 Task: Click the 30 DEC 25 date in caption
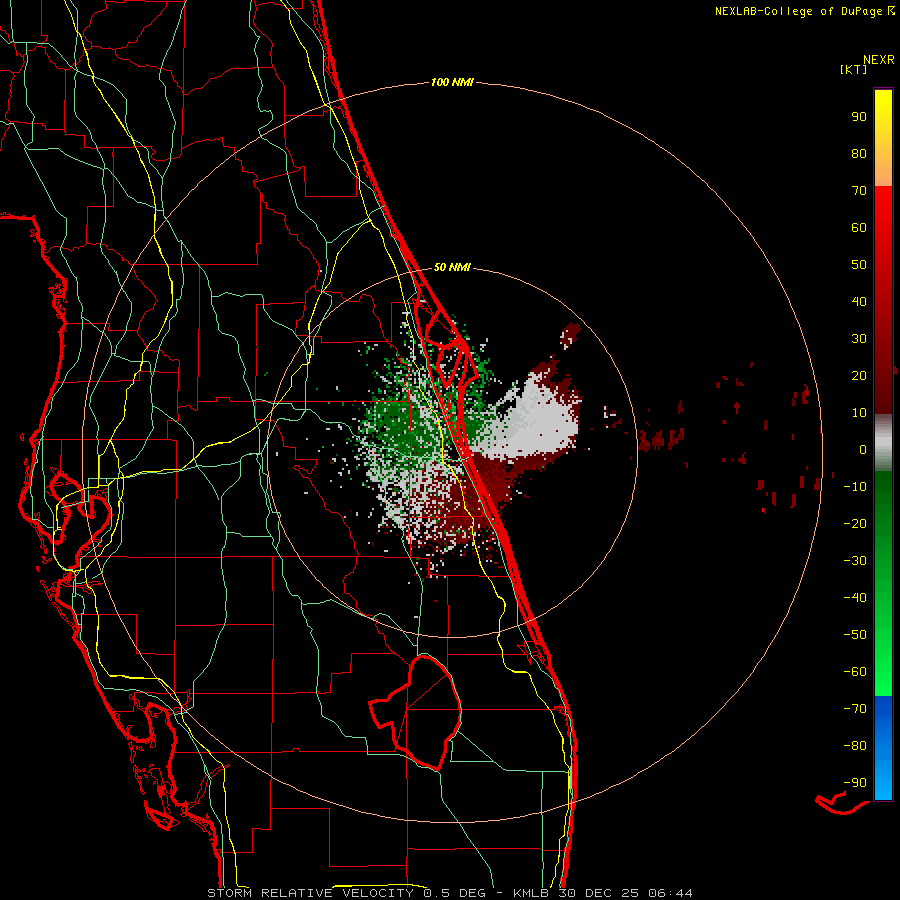point(599,893)
